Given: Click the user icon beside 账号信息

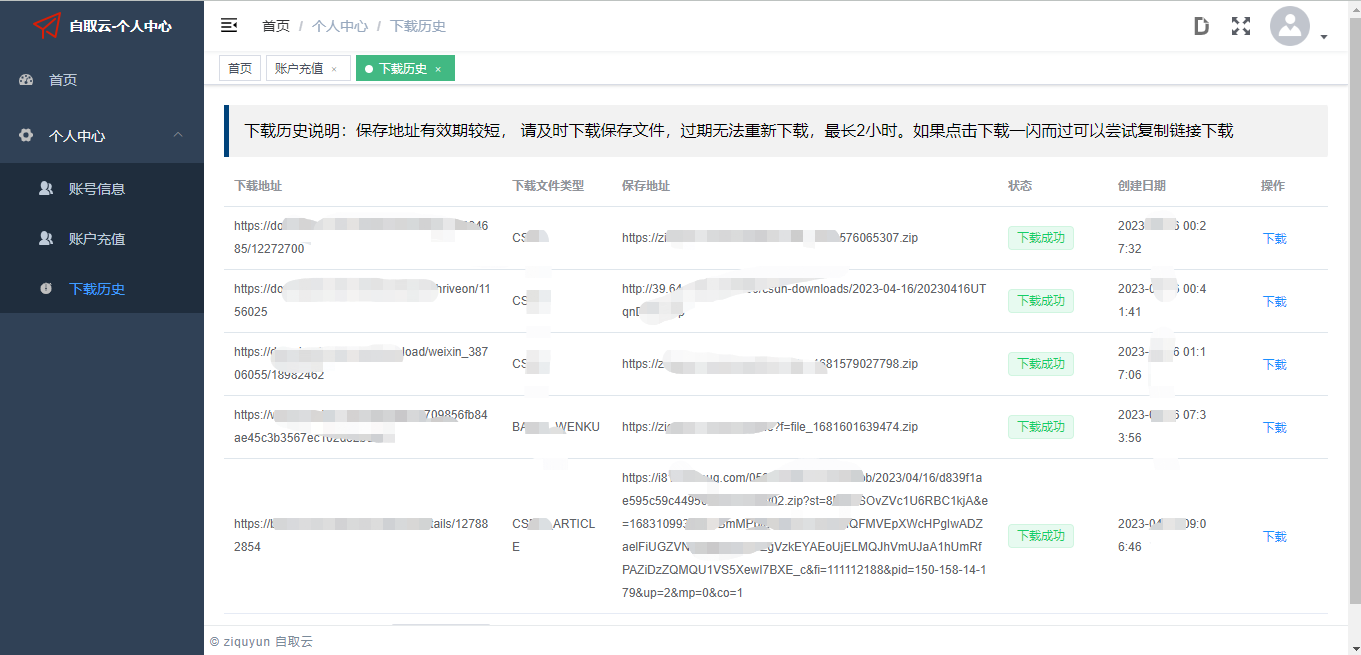Looking at the screenshot, I should [46, 188].
